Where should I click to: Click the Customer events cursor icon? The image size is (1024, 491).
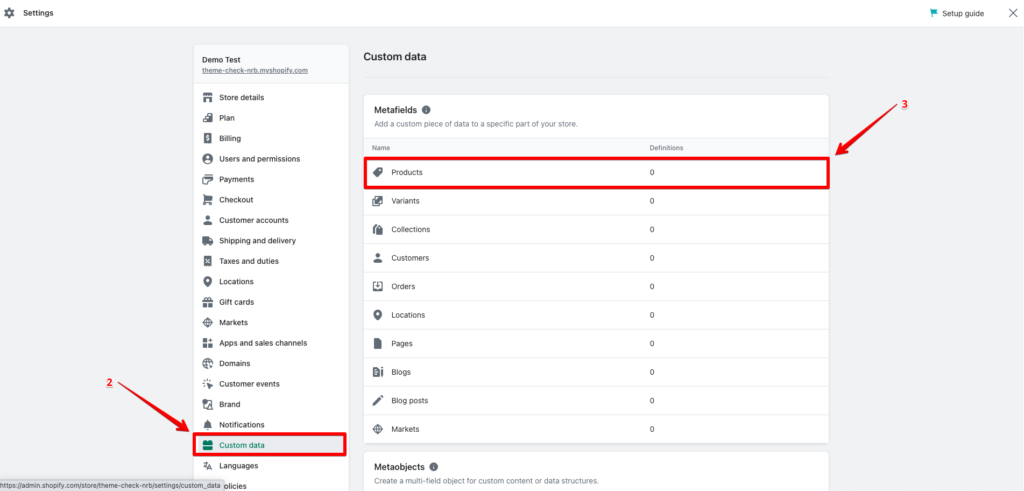click(x=208, y=384)
